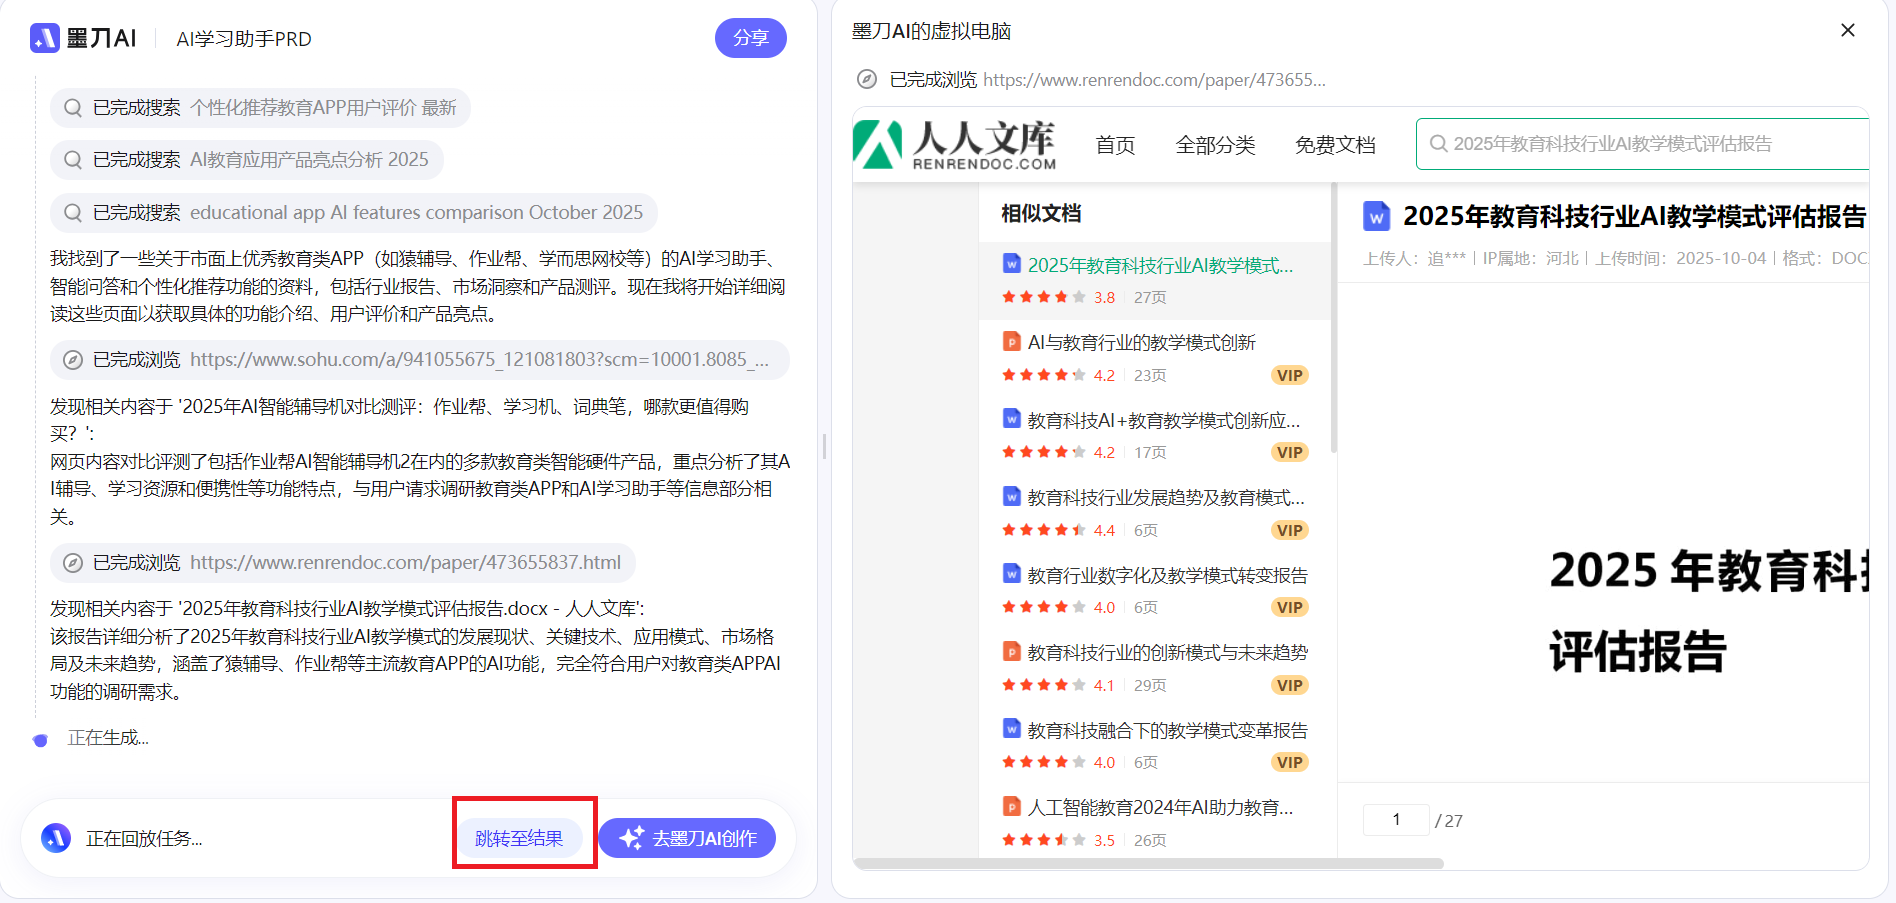The width and height of the screenshot is (1896, 903).
Task: Click the search step AI教育应用产品亮点分析 2025
Action: click(x=247, y=160)
